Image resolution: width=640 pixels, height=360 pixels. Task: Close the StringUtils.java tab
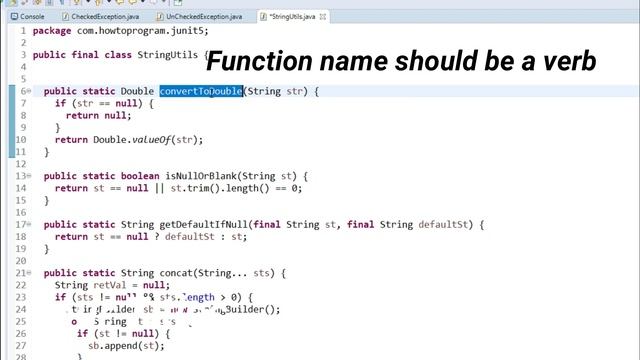click(x=323, y=17)
